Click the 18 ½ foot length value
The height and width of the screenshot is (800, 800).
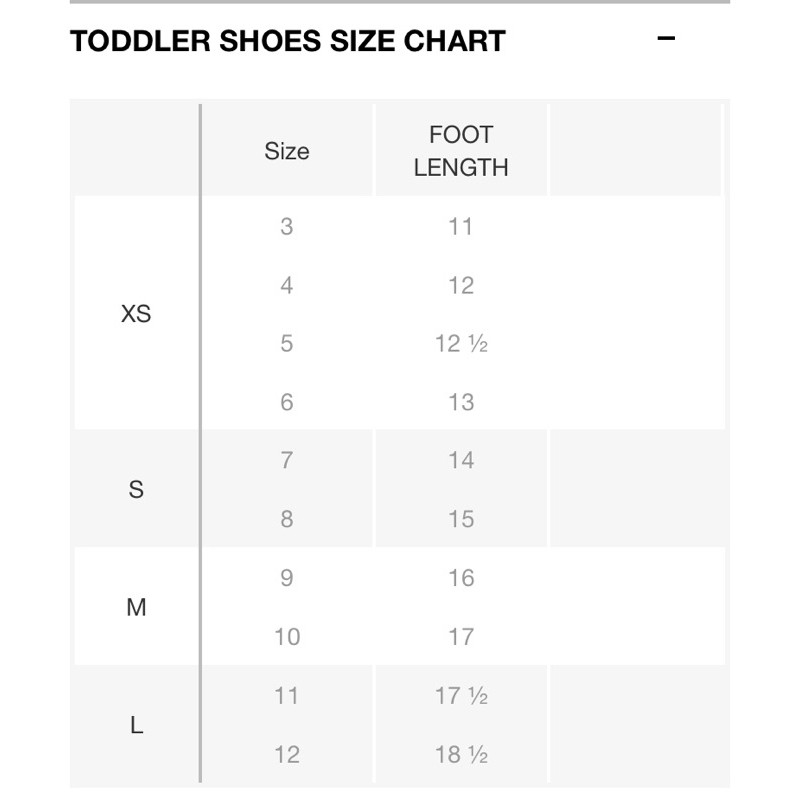(x=461, y=754)
